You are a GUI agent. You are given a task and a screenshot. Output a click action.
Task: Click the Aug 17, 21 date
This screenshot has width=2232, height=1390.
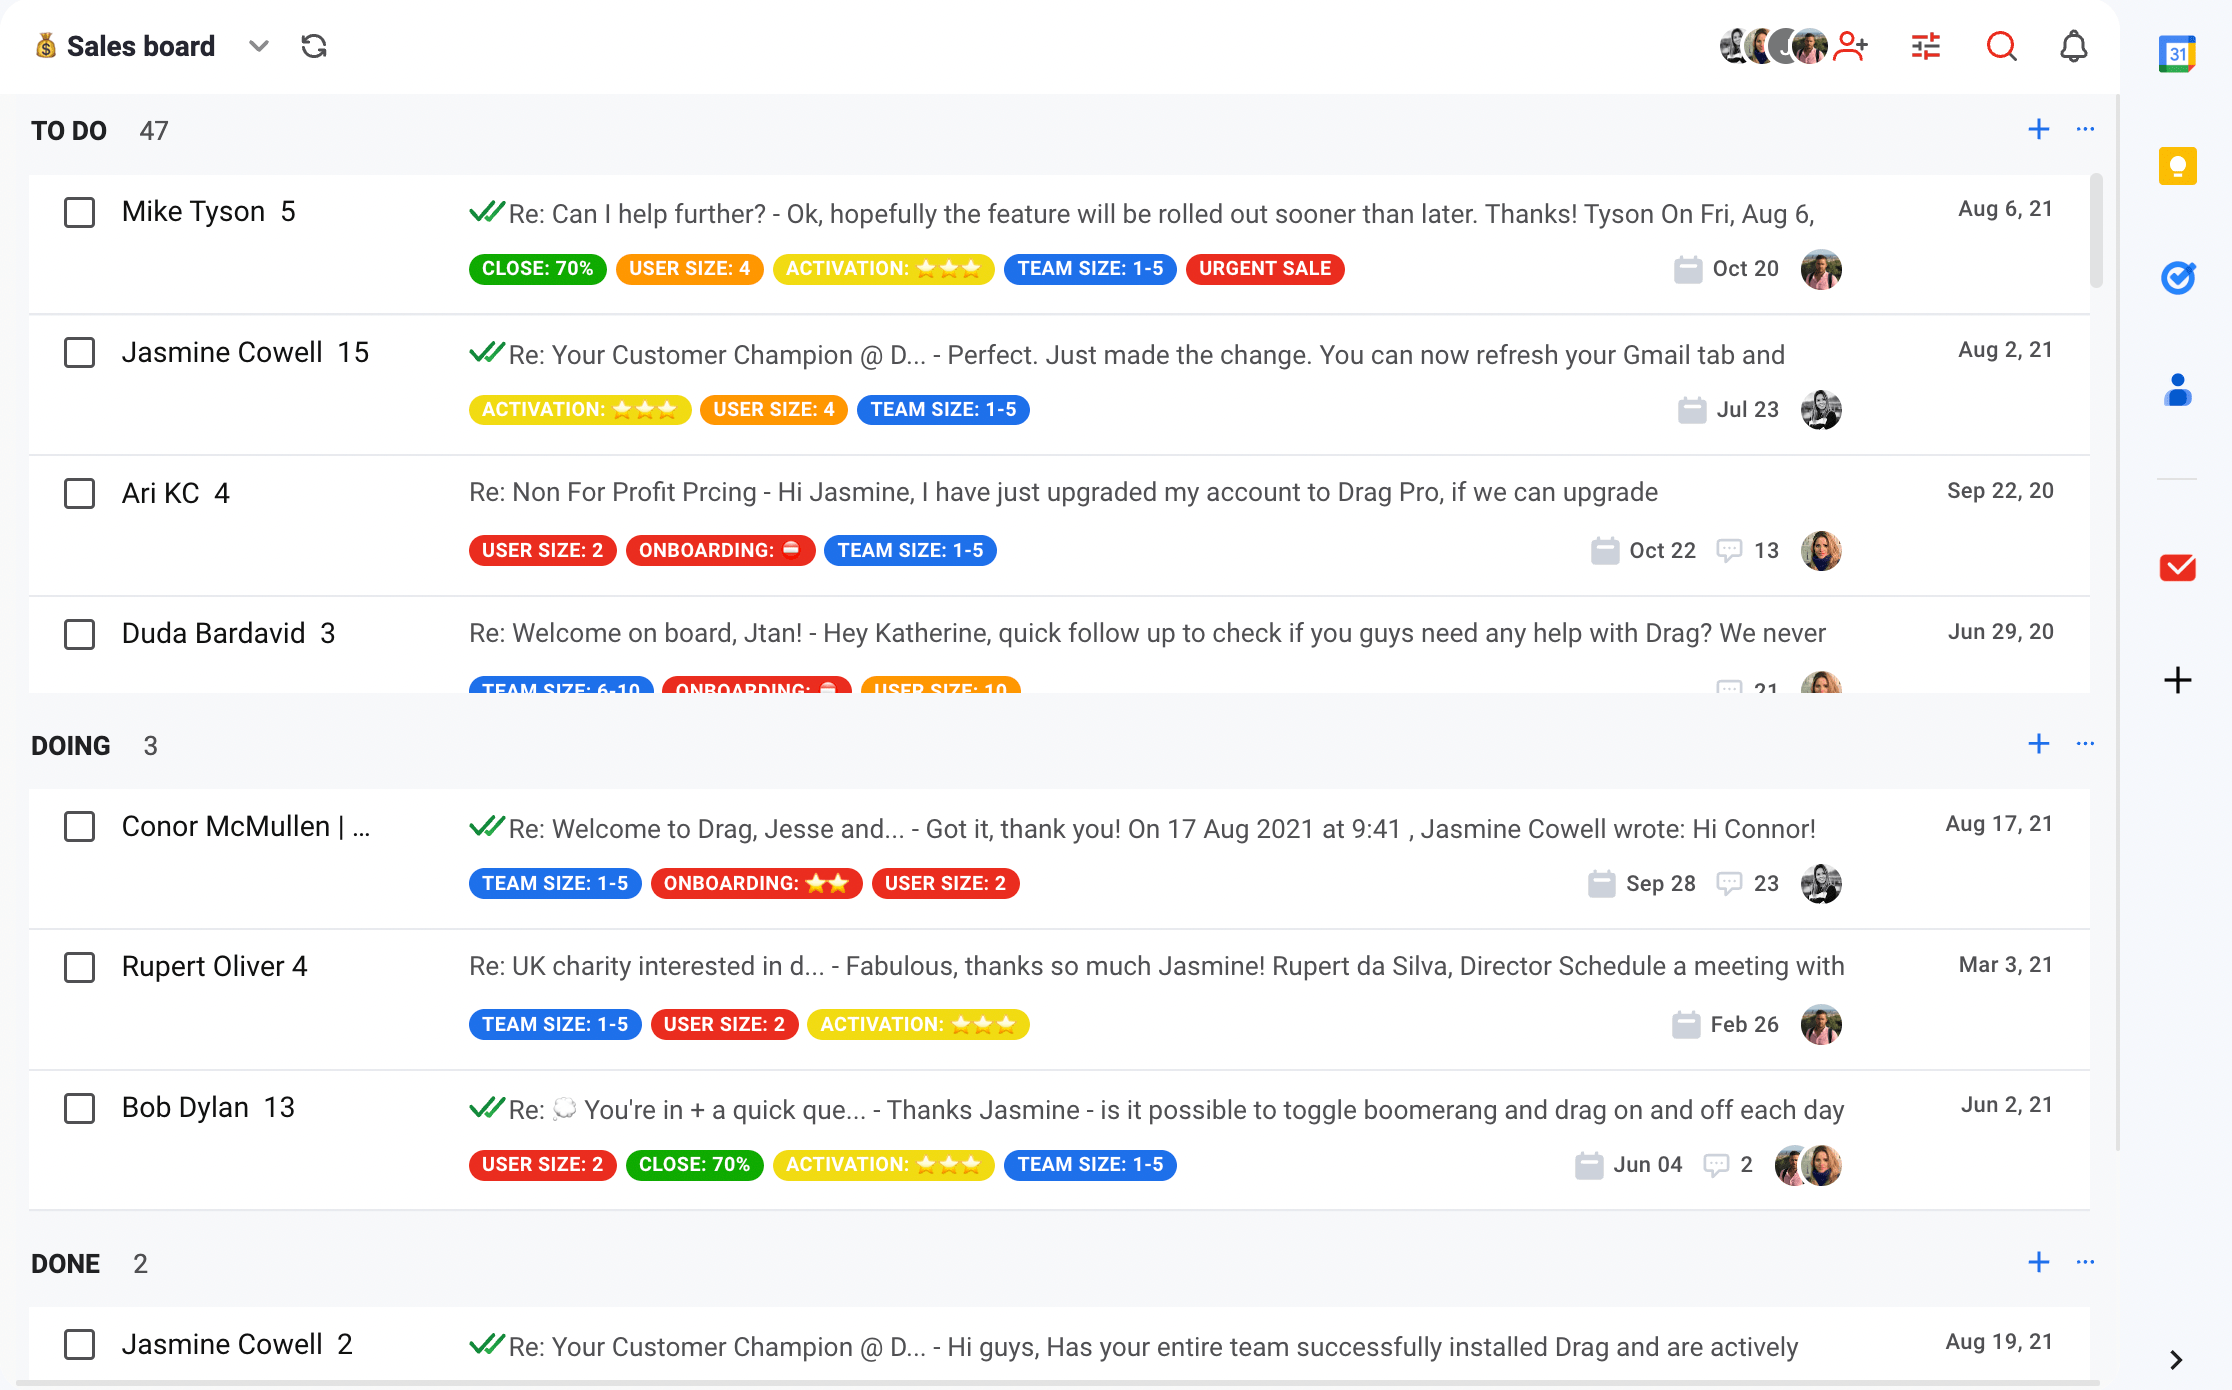[1998, 824]
